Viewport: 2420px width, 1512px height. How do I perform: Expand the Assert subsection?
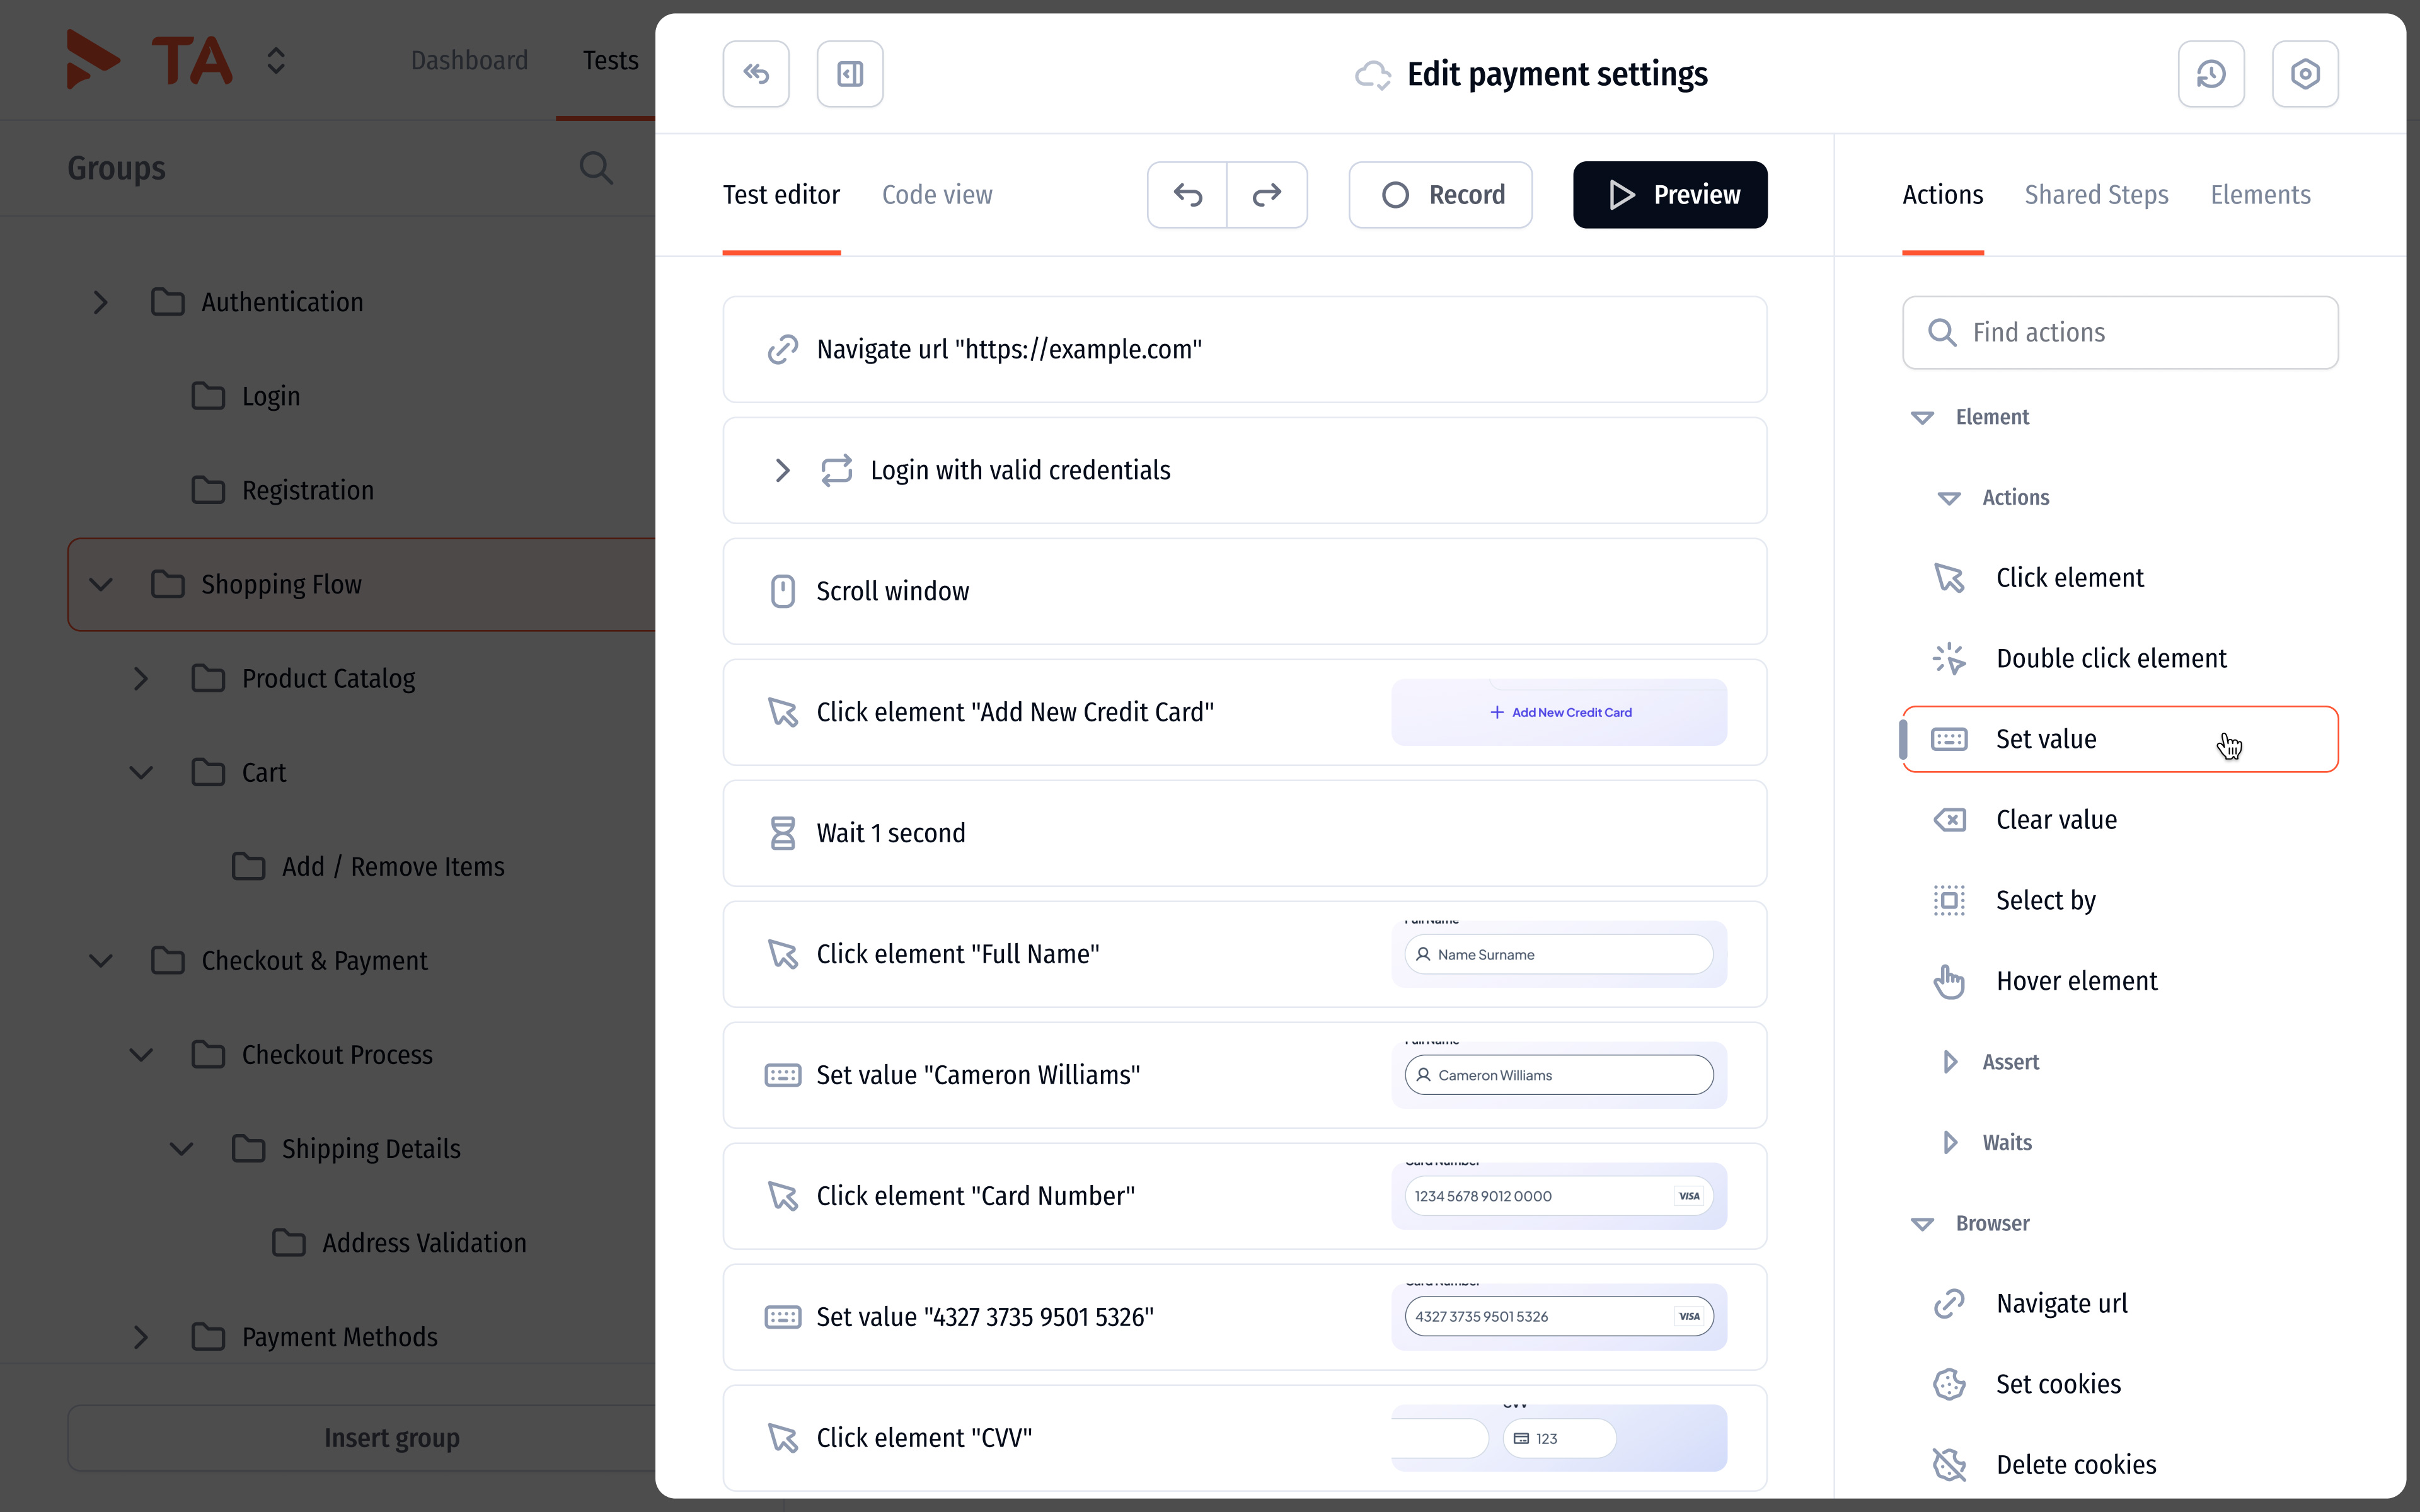[1950, 1062]
